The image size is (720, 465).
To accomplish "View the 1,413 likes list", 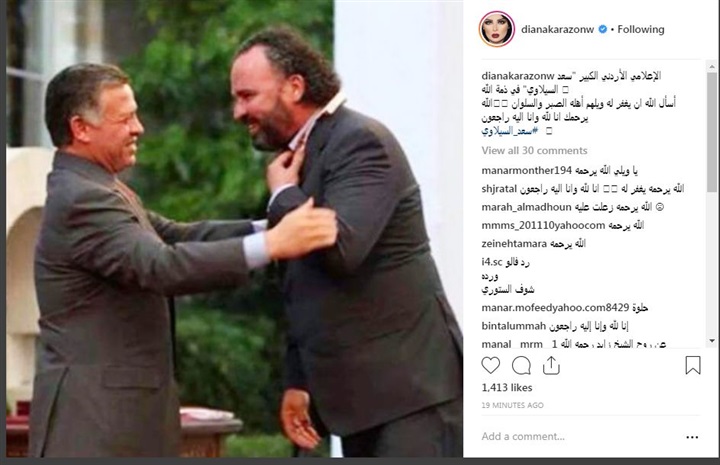I will pos(506,388).
